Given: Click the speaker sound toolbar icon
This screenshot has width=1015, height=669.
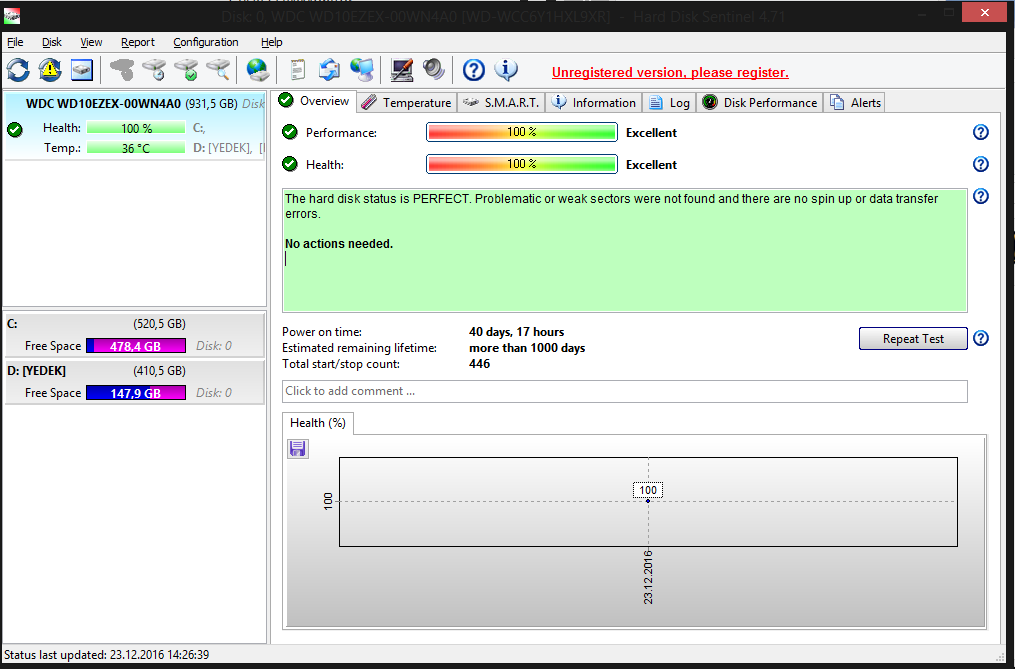Looking at the screenshot, I should (433, 70).
